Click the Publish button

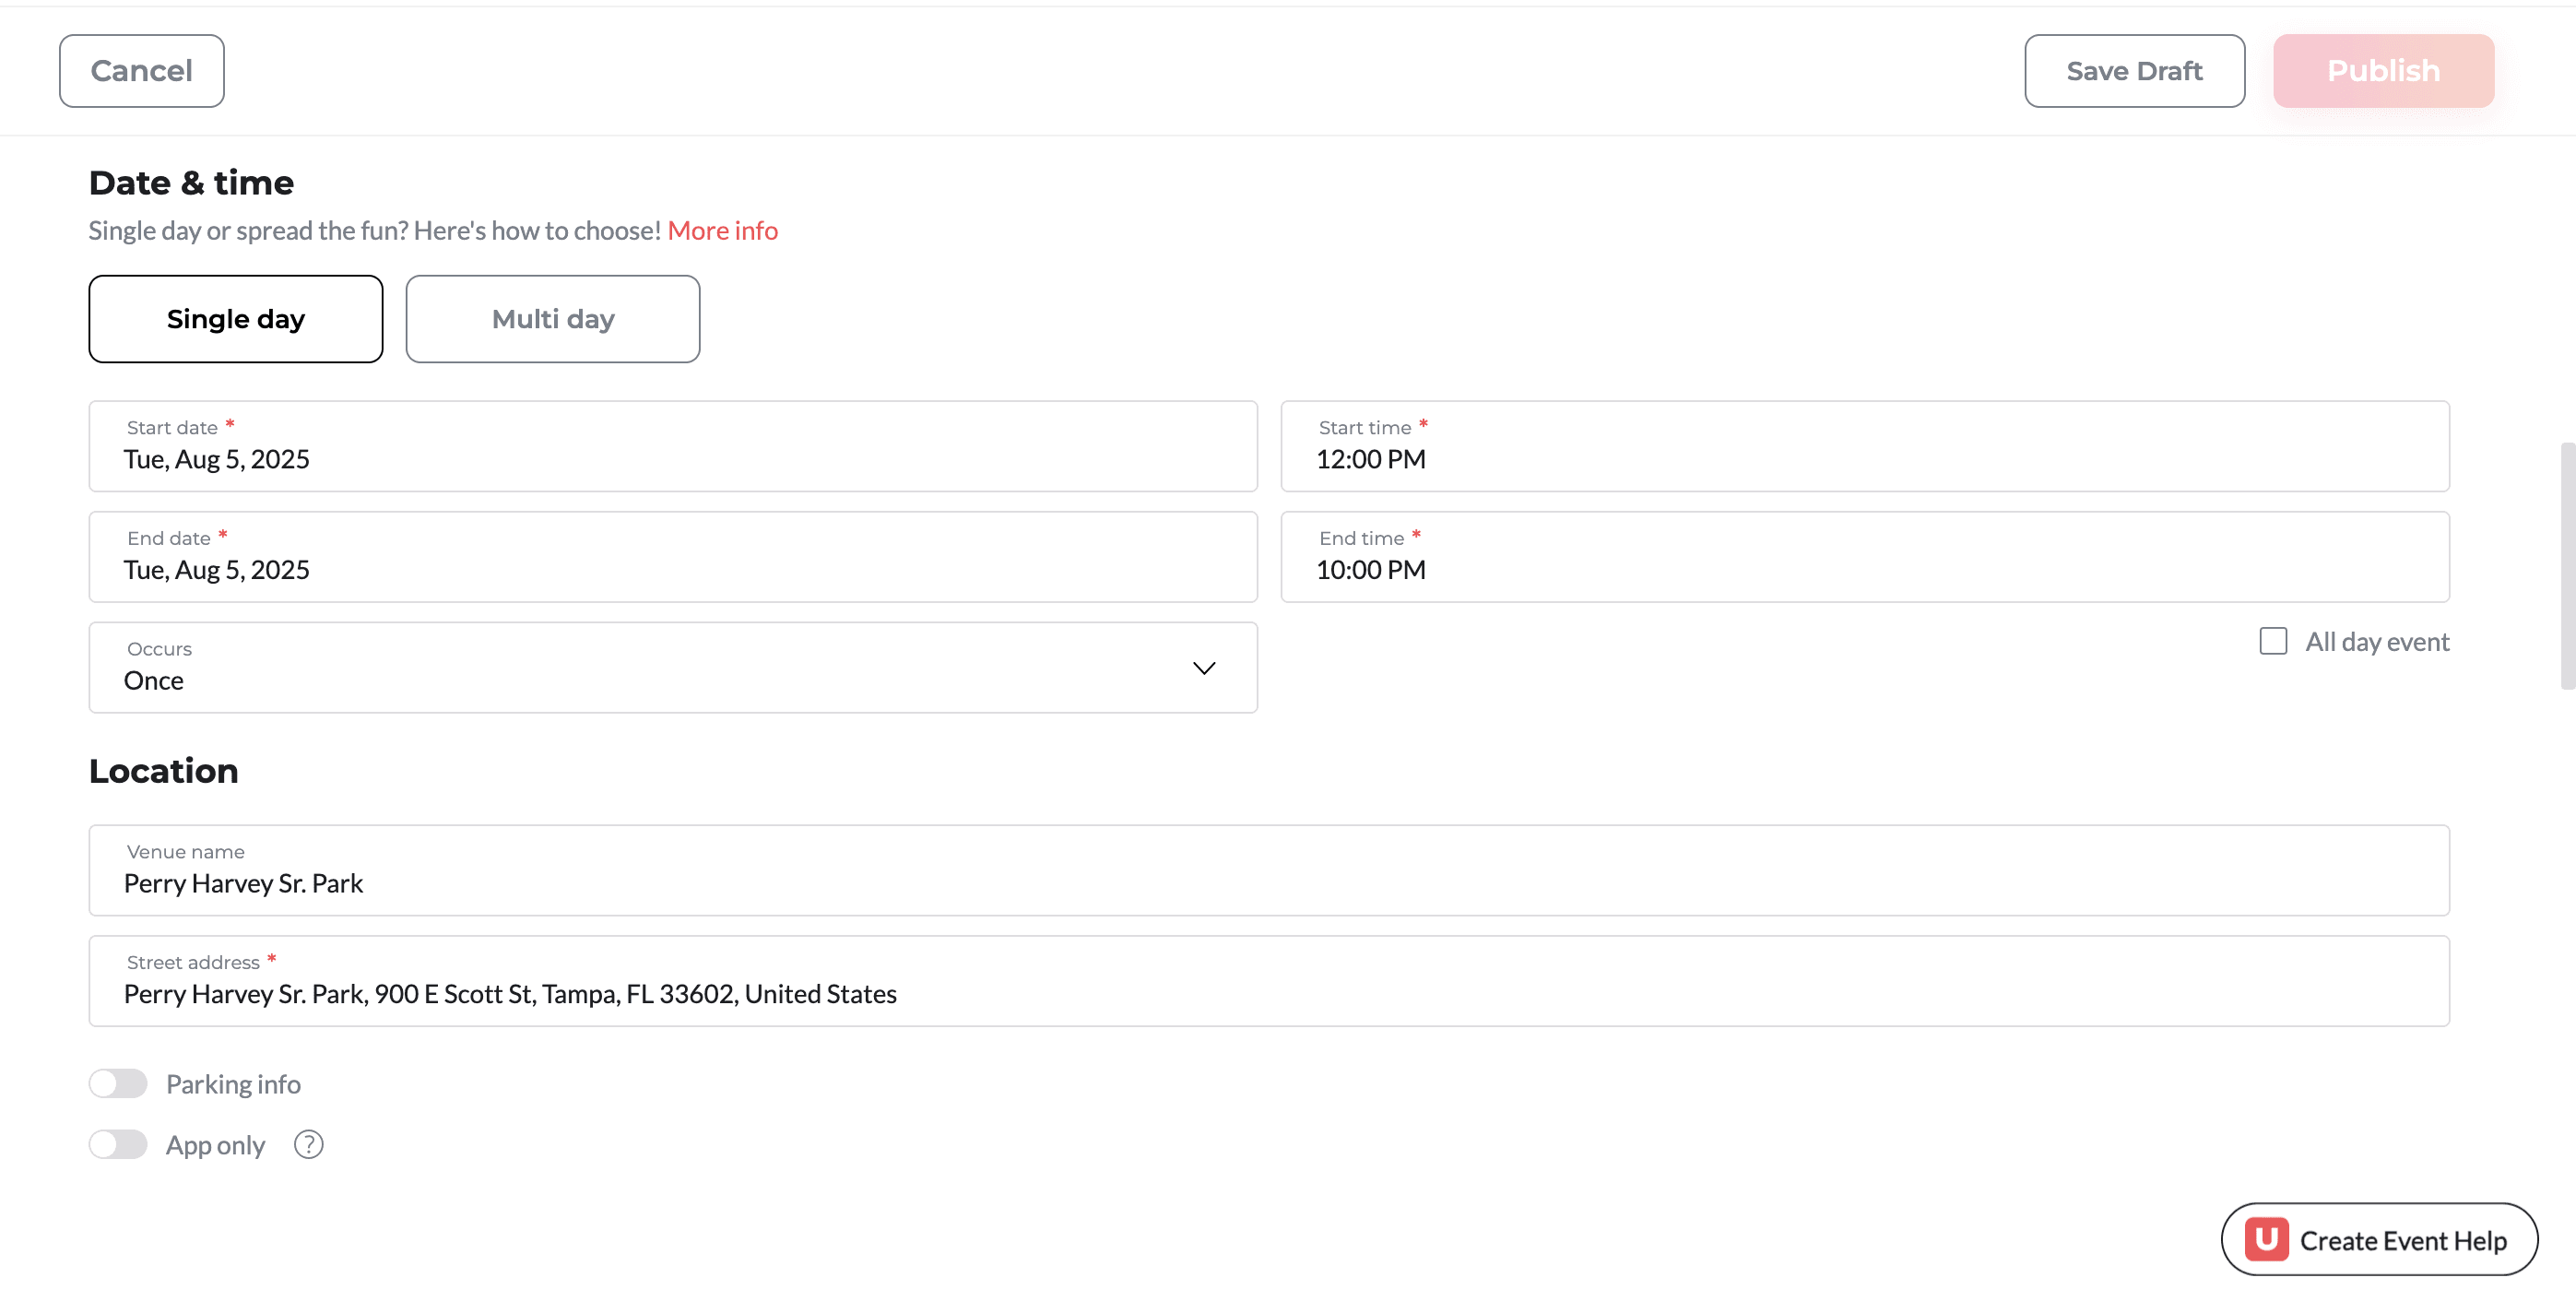click(x=2382, y=71)
